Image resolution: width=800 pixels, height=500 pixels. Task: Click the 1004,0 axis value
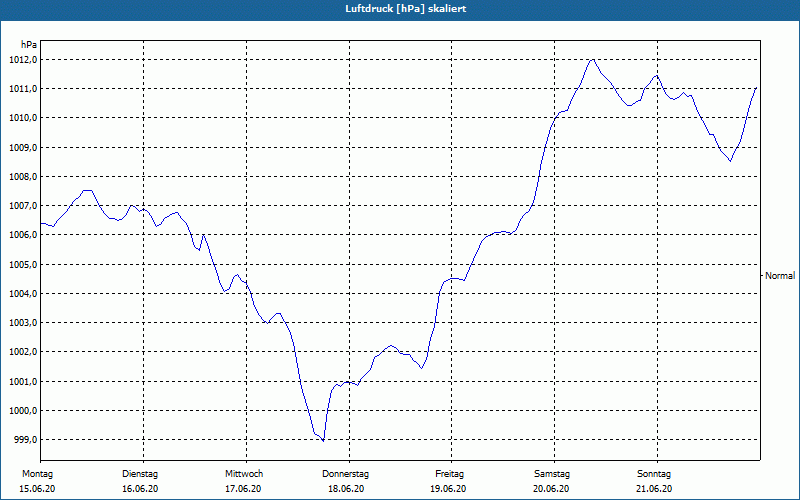click(x=23, y=293)
